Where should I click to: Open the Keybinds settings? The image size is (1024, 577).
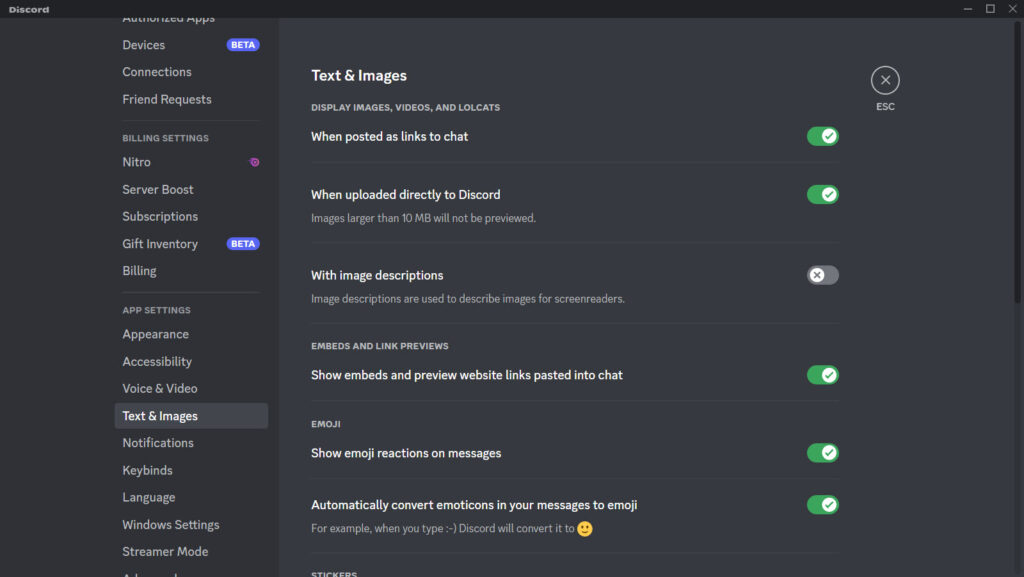tap(147, 470)
